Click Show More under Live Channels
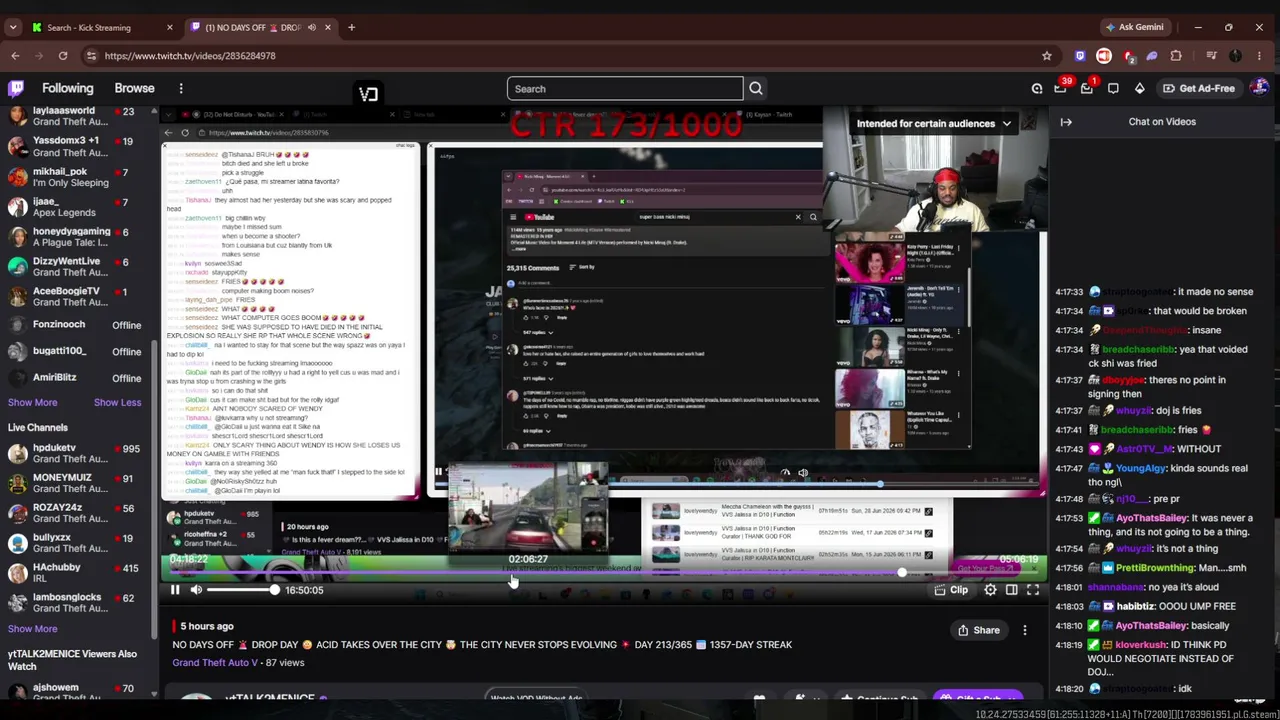The height and width of the screenshot is (720, 1280). click(x=32, y=629)
